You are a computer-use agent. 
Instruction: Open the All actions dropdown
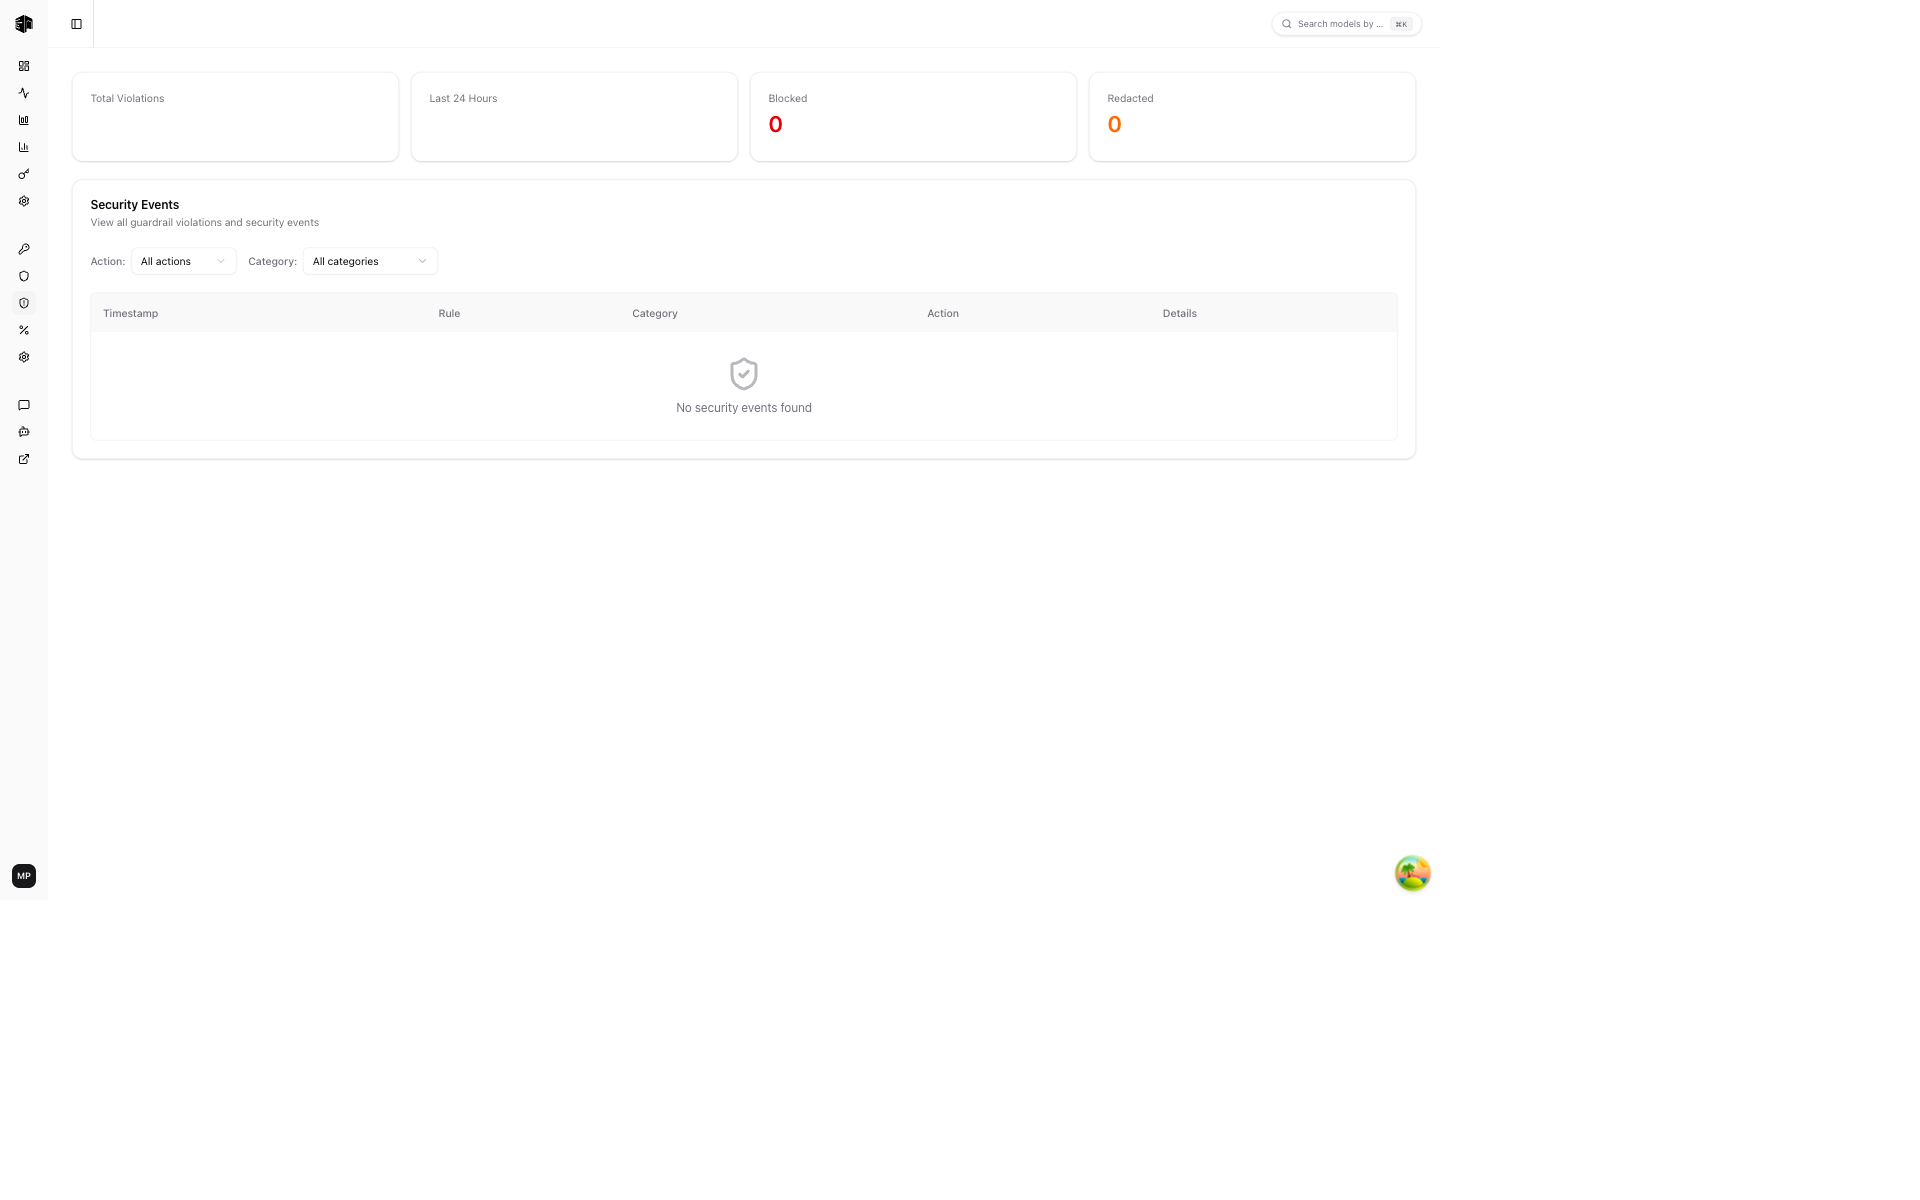[x=183, y=261]
